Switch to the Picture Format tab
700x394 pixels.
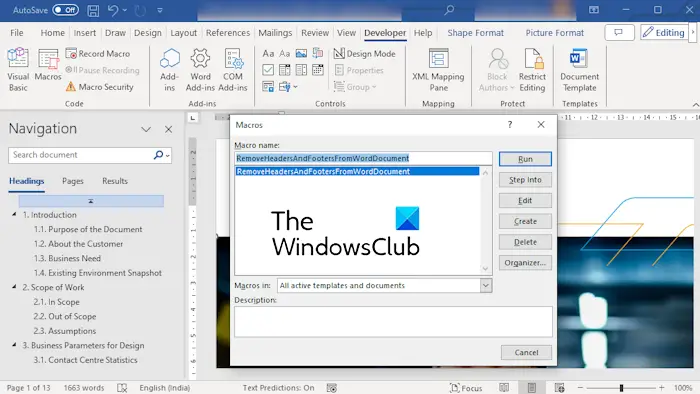coord(554,33)
